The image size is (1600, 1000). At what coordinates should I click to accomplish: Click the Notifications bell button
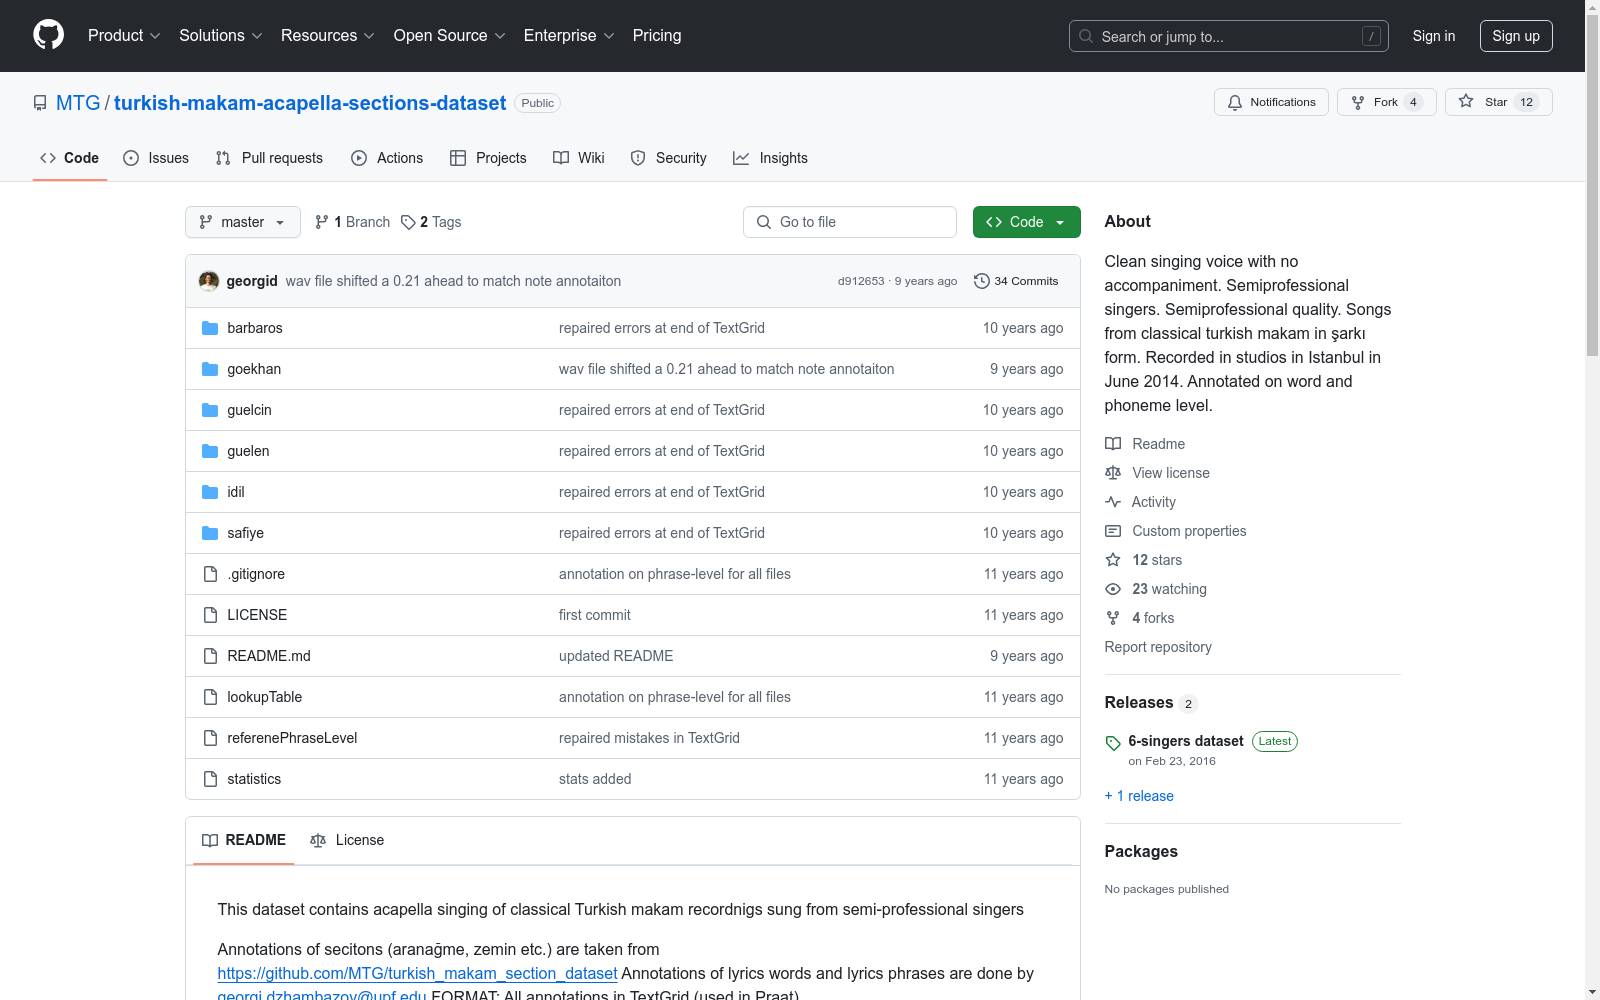[1271, 102]
